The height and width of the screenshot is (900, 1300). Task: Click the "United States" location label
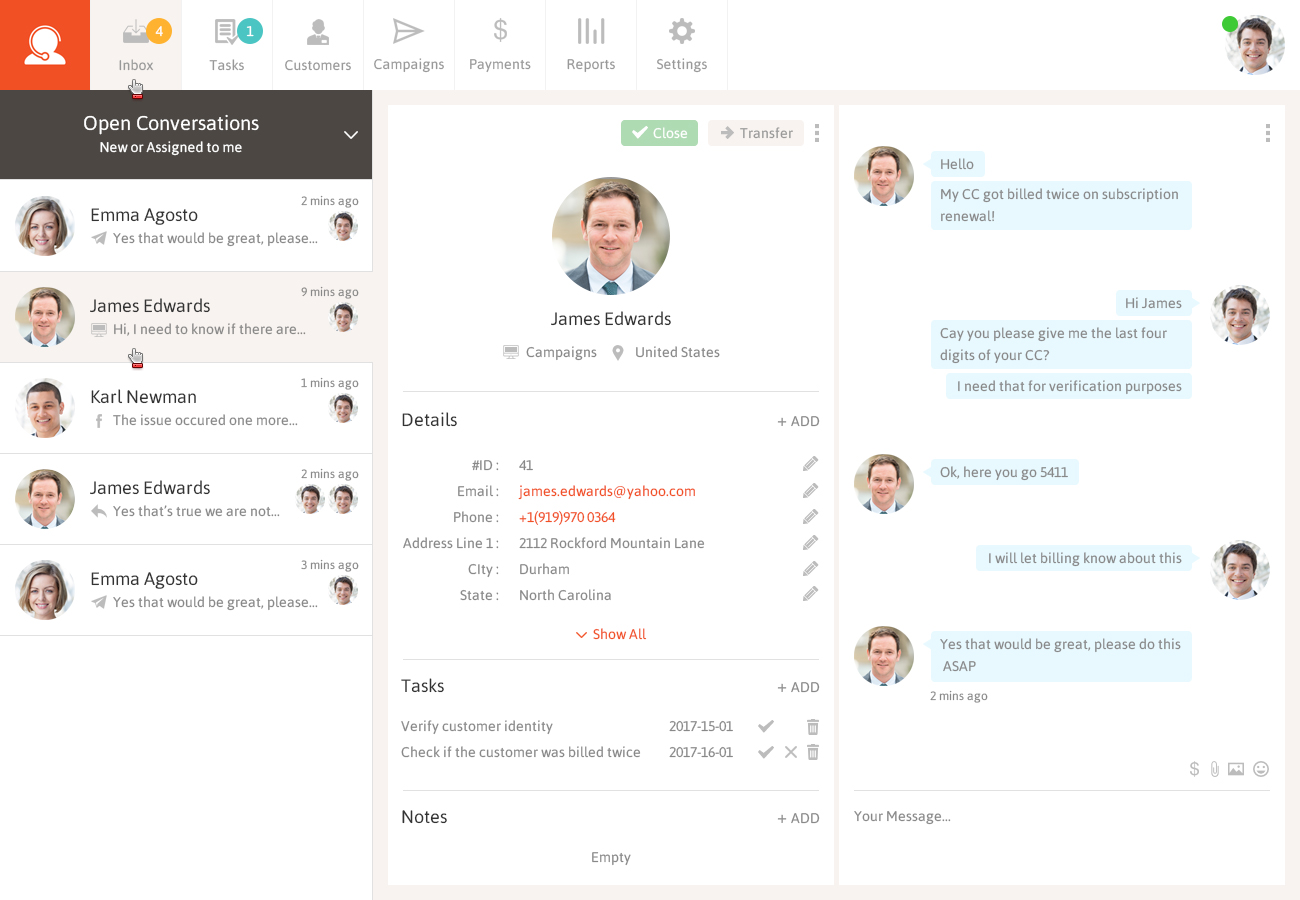tap(677, 352)
